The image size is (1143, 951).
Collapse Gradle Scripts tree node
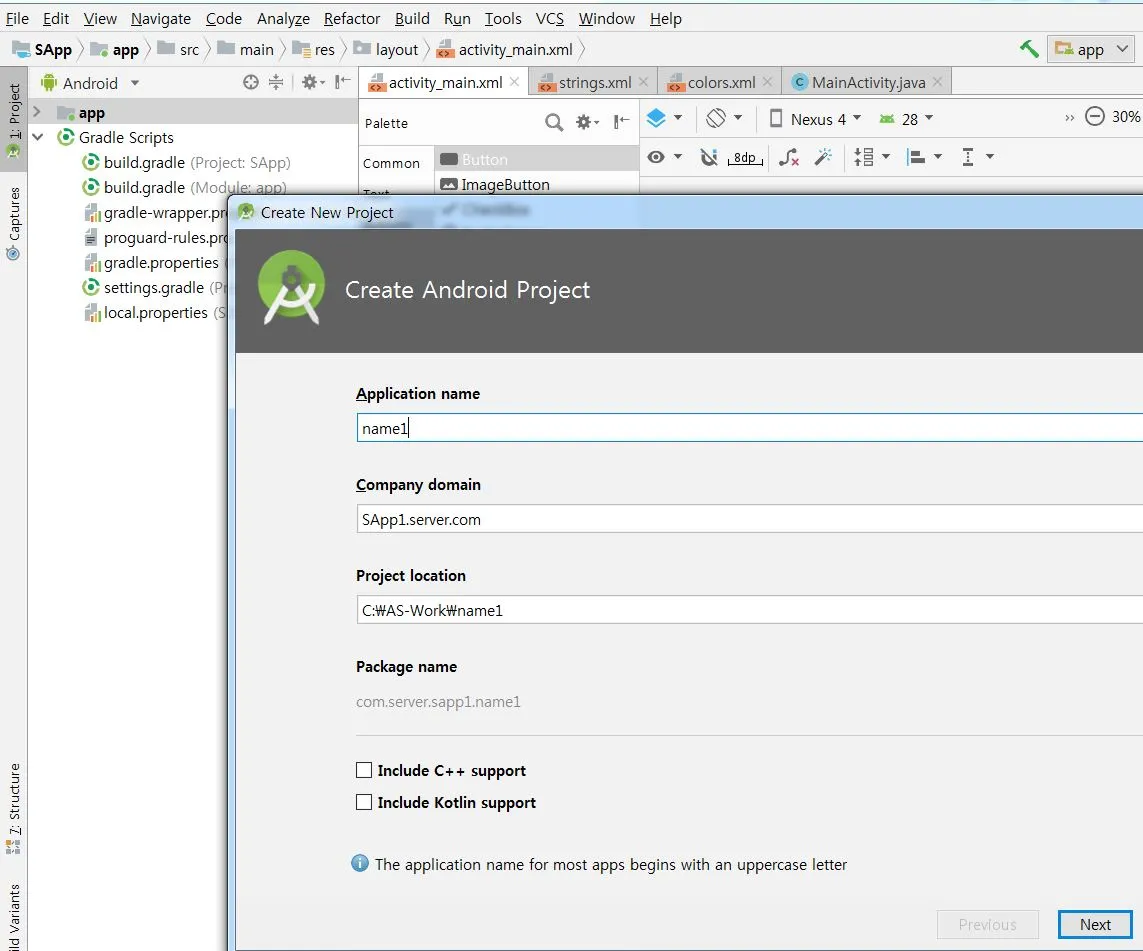pos(38,137)
